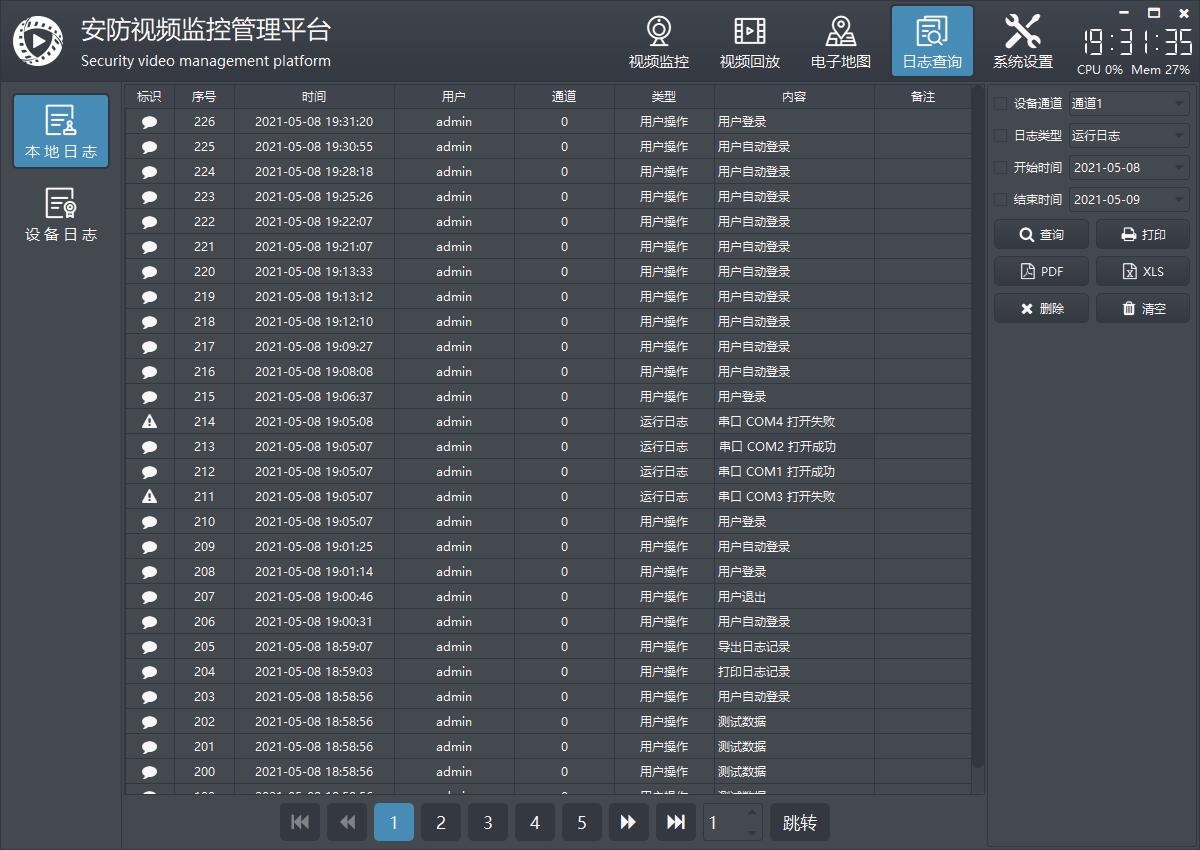
Task: Open the 电子地图 electronic map module
Action: coord(840,42)
